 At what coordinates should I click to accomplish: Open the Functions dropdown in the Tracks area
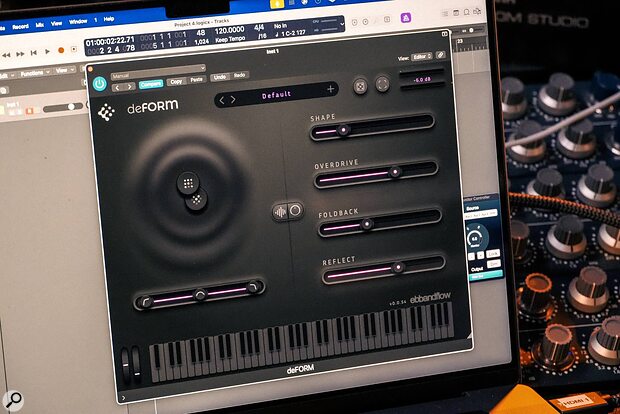35,73
